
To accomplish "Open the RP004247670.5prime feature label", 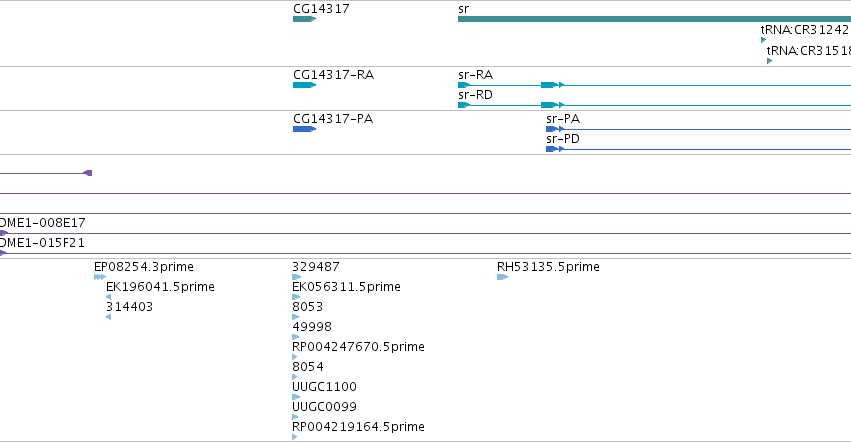I will [358, 347].
